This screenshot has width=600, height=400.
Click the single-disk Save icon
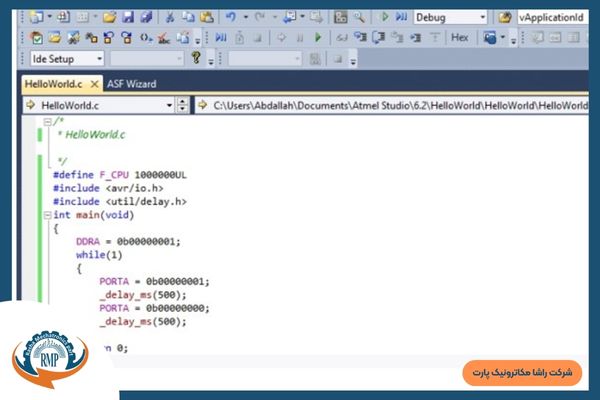click(x=129, y=17)
